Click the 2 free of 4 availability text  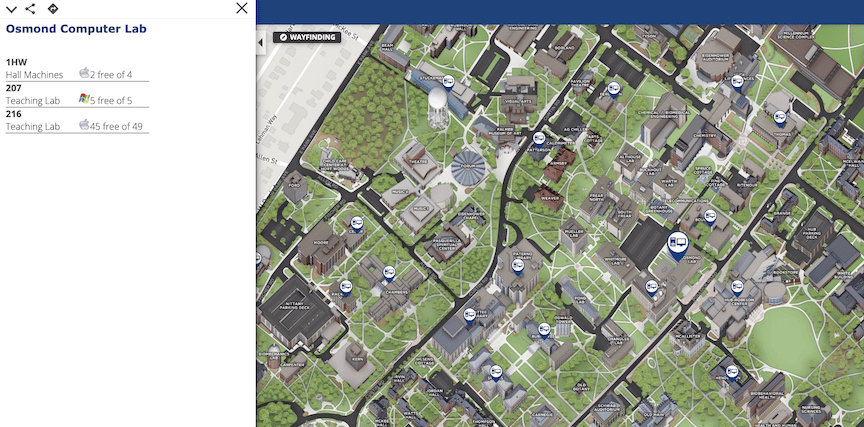[111, 75]
